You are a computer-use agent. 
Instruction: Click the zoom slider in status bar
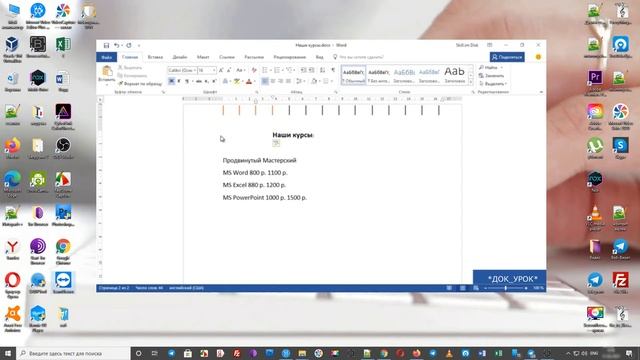click(505, 288)
